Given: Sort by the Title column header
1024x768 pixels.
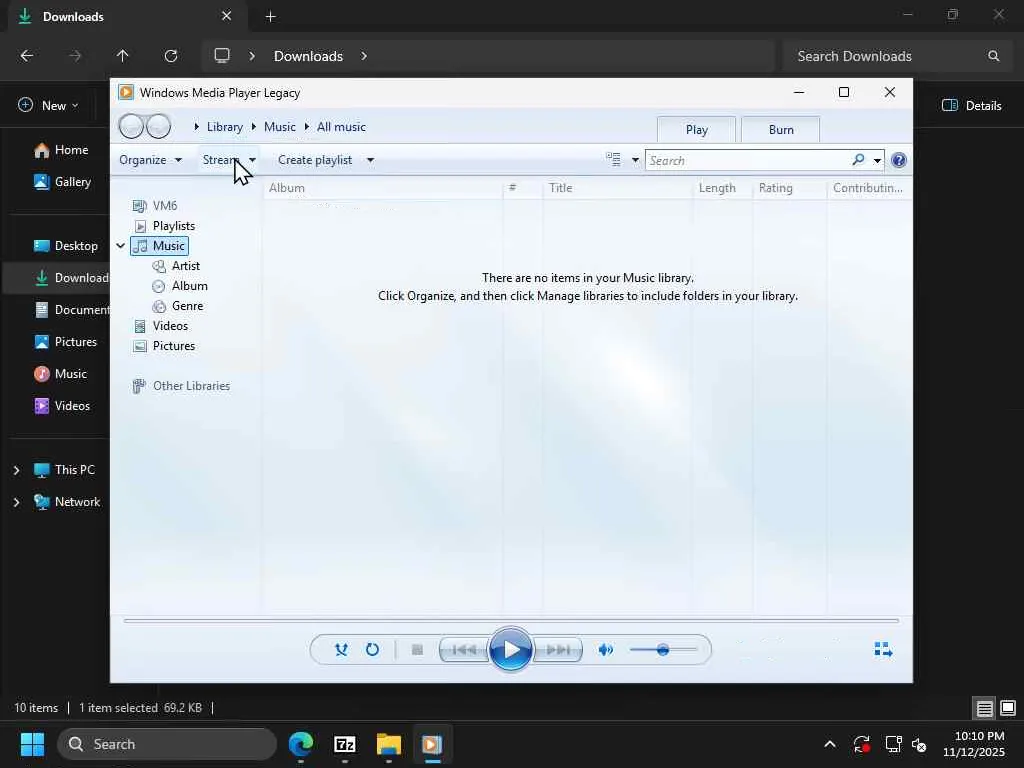Looking at the screenshot, I should pyautogui.click(x=617, y=188).
